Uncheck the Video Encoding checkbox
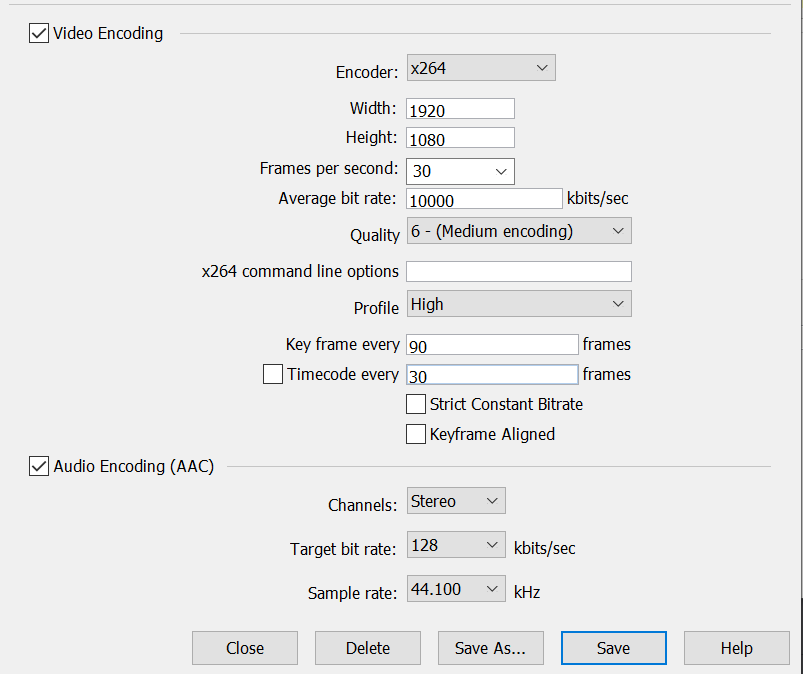 (39, 34)
